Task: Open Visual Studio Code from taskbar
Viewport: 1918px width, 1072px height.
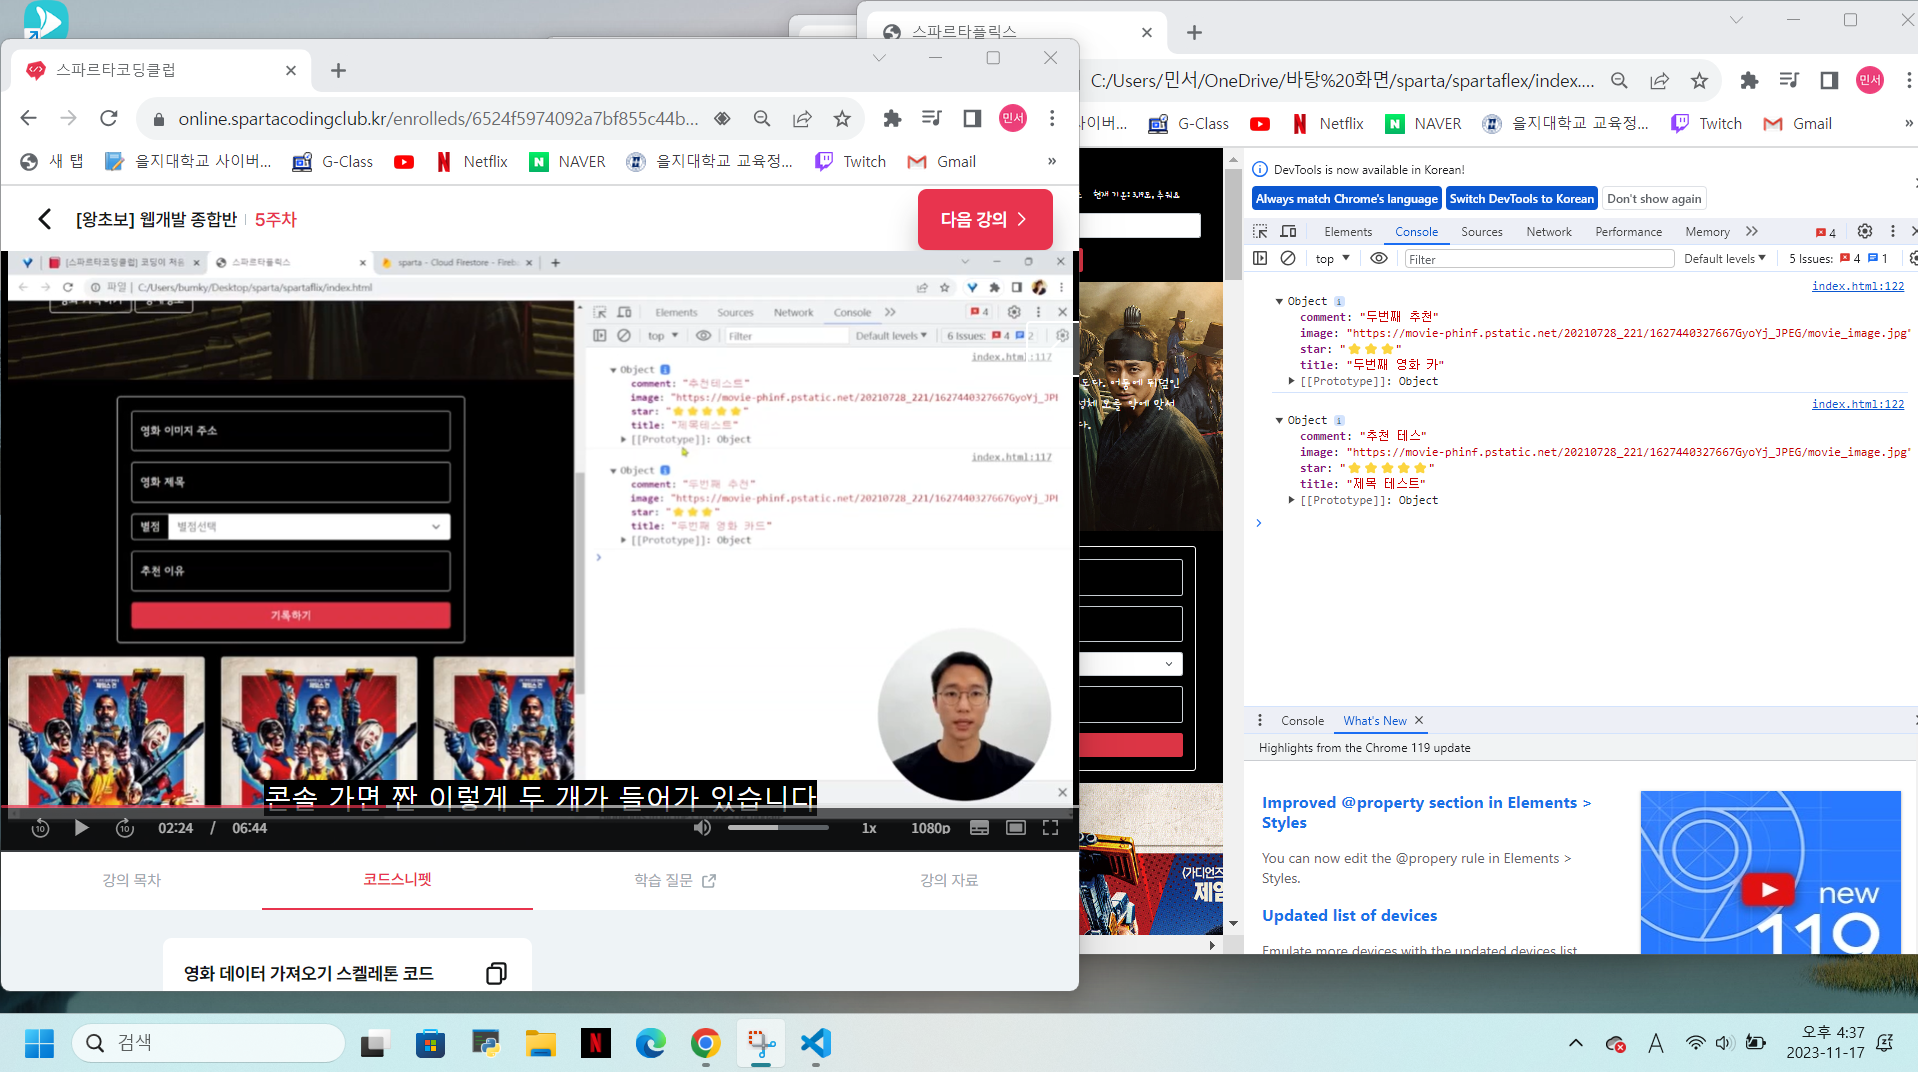Action: (815, 1043)
